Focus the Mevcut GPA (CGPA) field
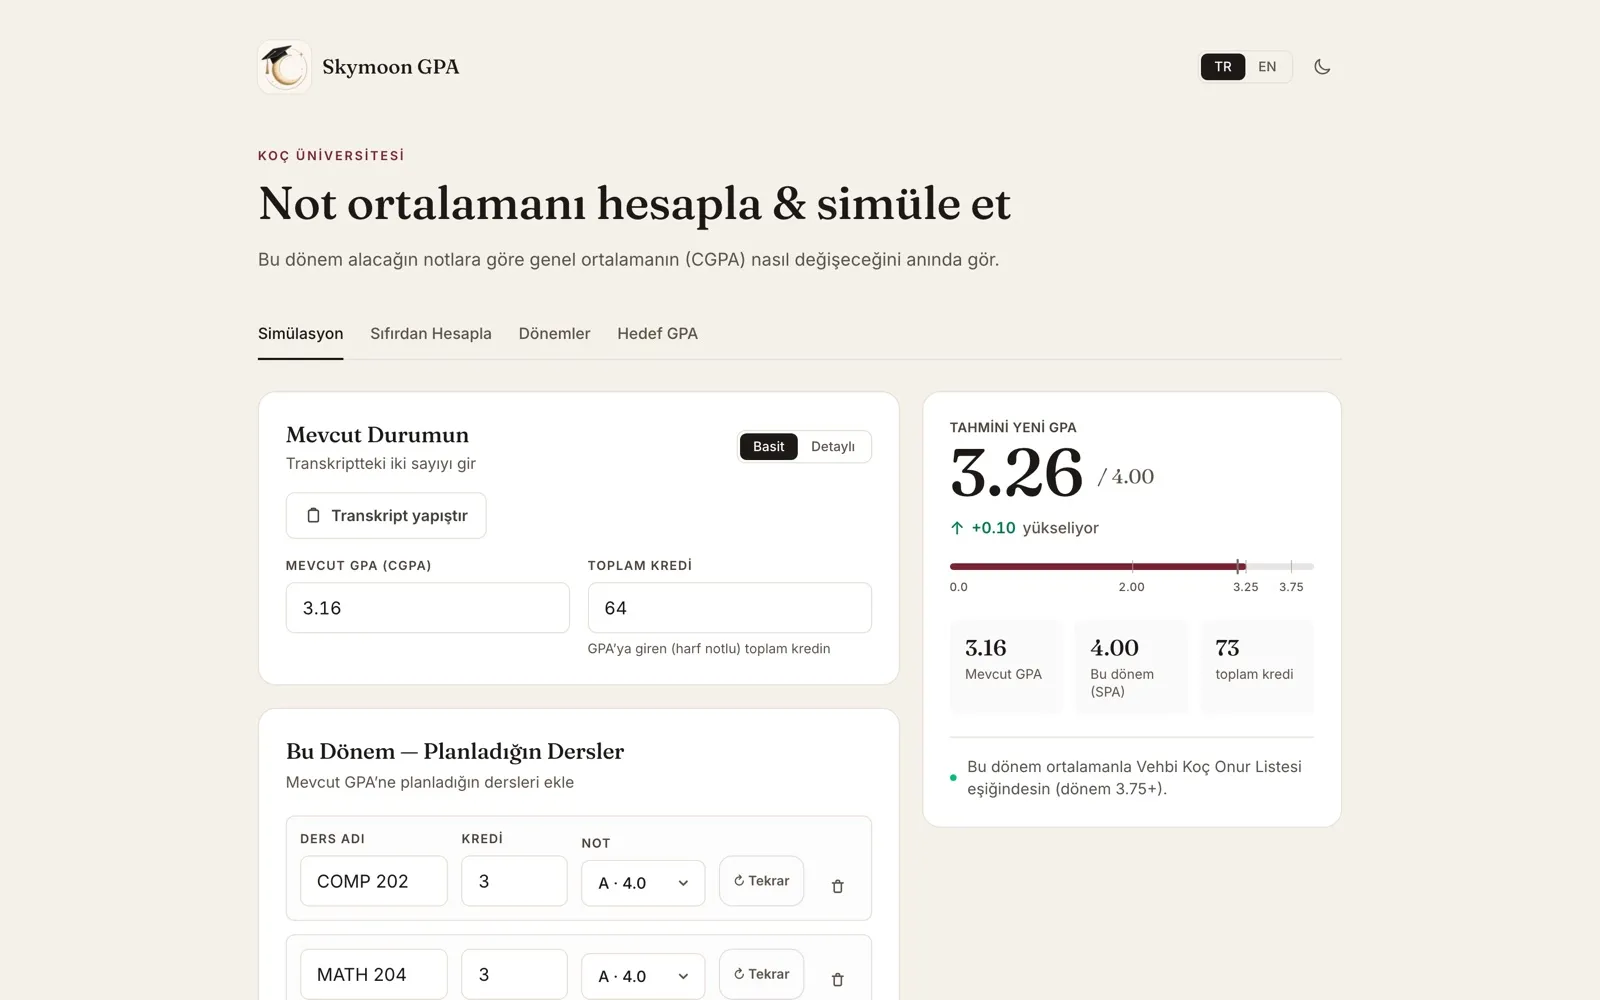This screenshot has width=1600, height=1000. [x=427, y=608]
